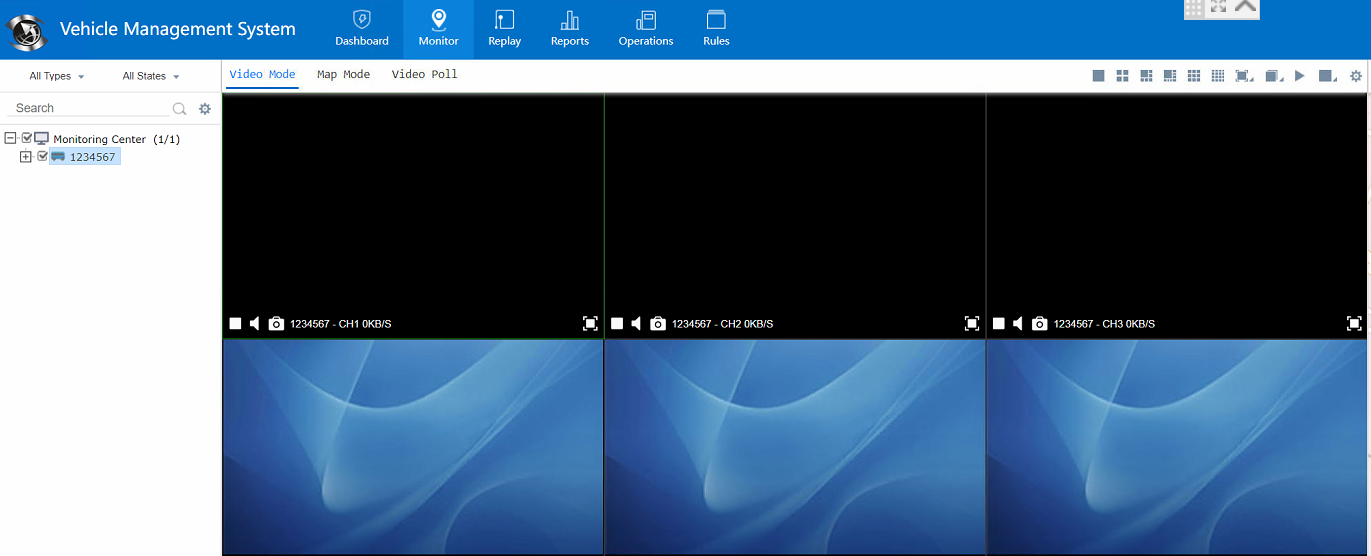Select the empty pane below CH3
Image resolution: width=1371 pixels, height=556 pixels.
click(1177, 446)
